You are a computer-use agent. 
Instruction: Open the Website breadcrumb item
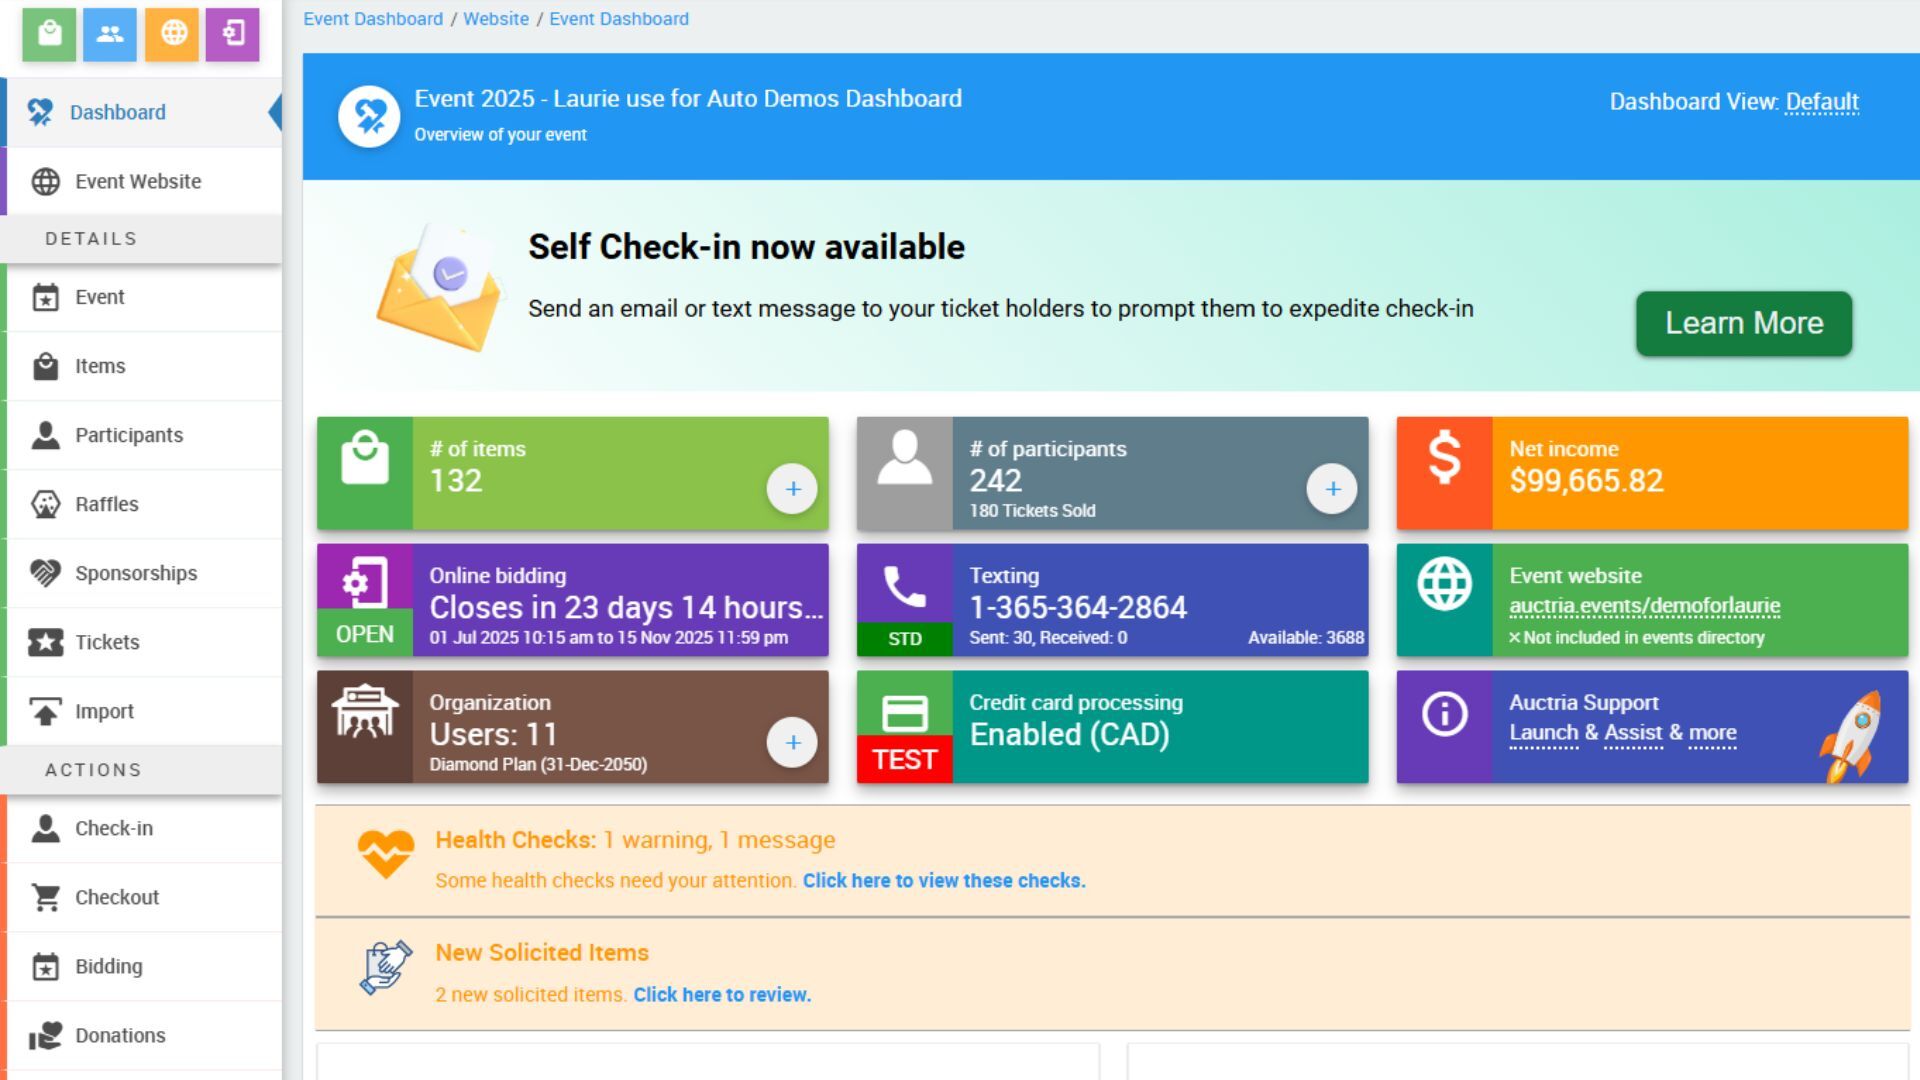click(x=496, y=18)
